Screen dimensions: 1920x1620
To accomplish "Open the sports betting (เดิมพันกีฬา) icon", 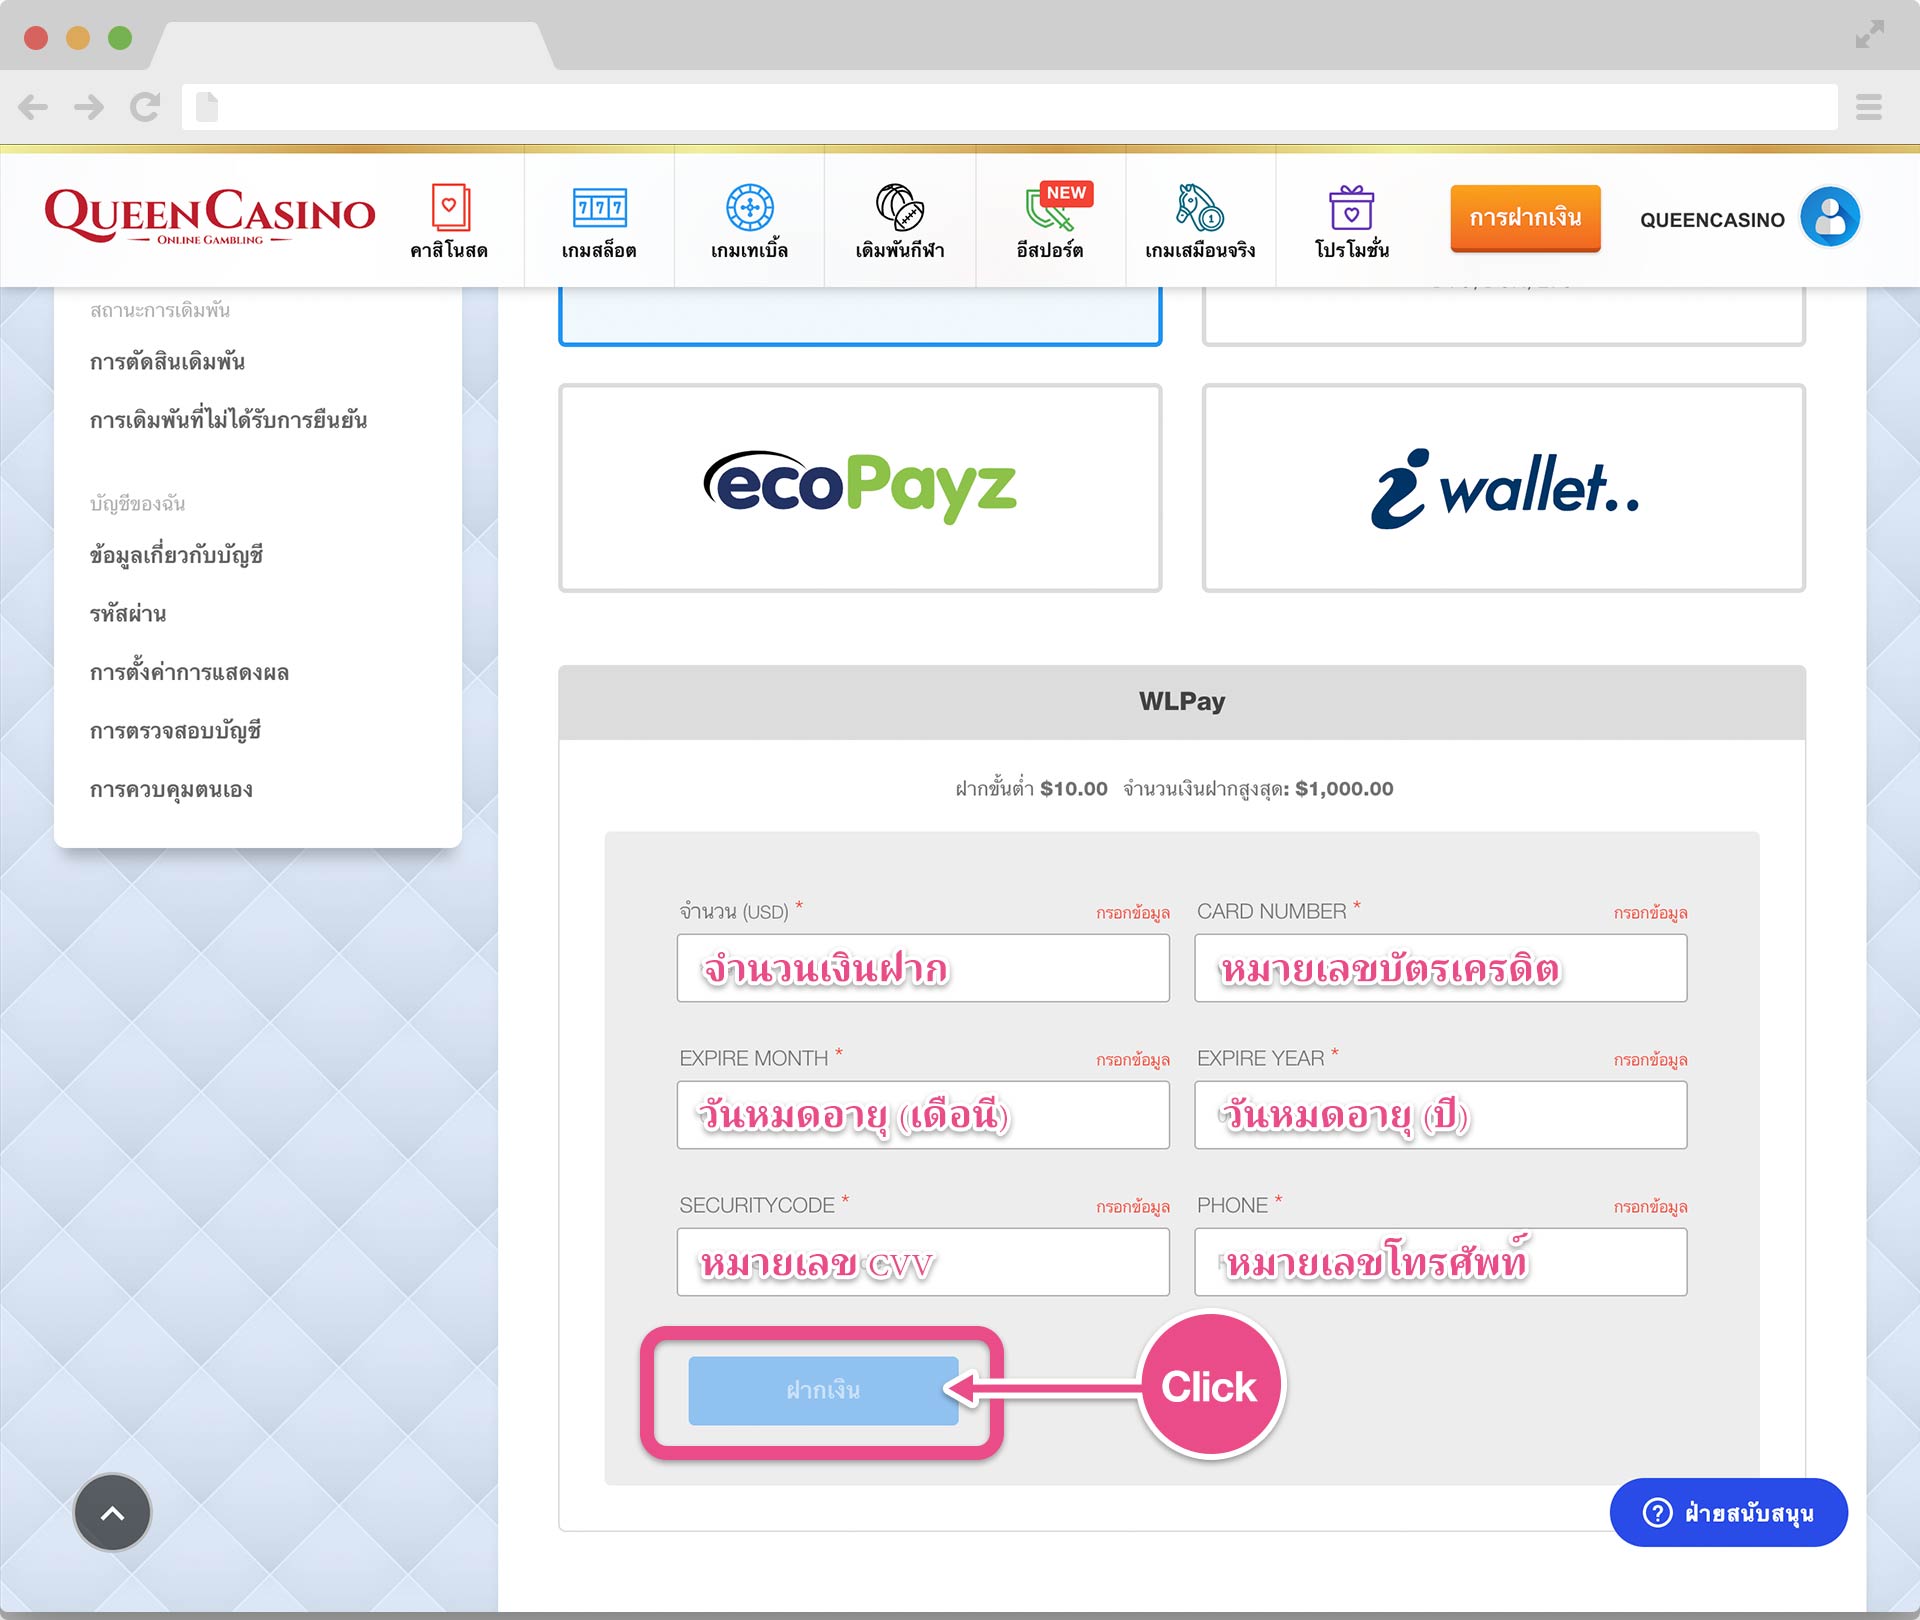I will 900,208.
